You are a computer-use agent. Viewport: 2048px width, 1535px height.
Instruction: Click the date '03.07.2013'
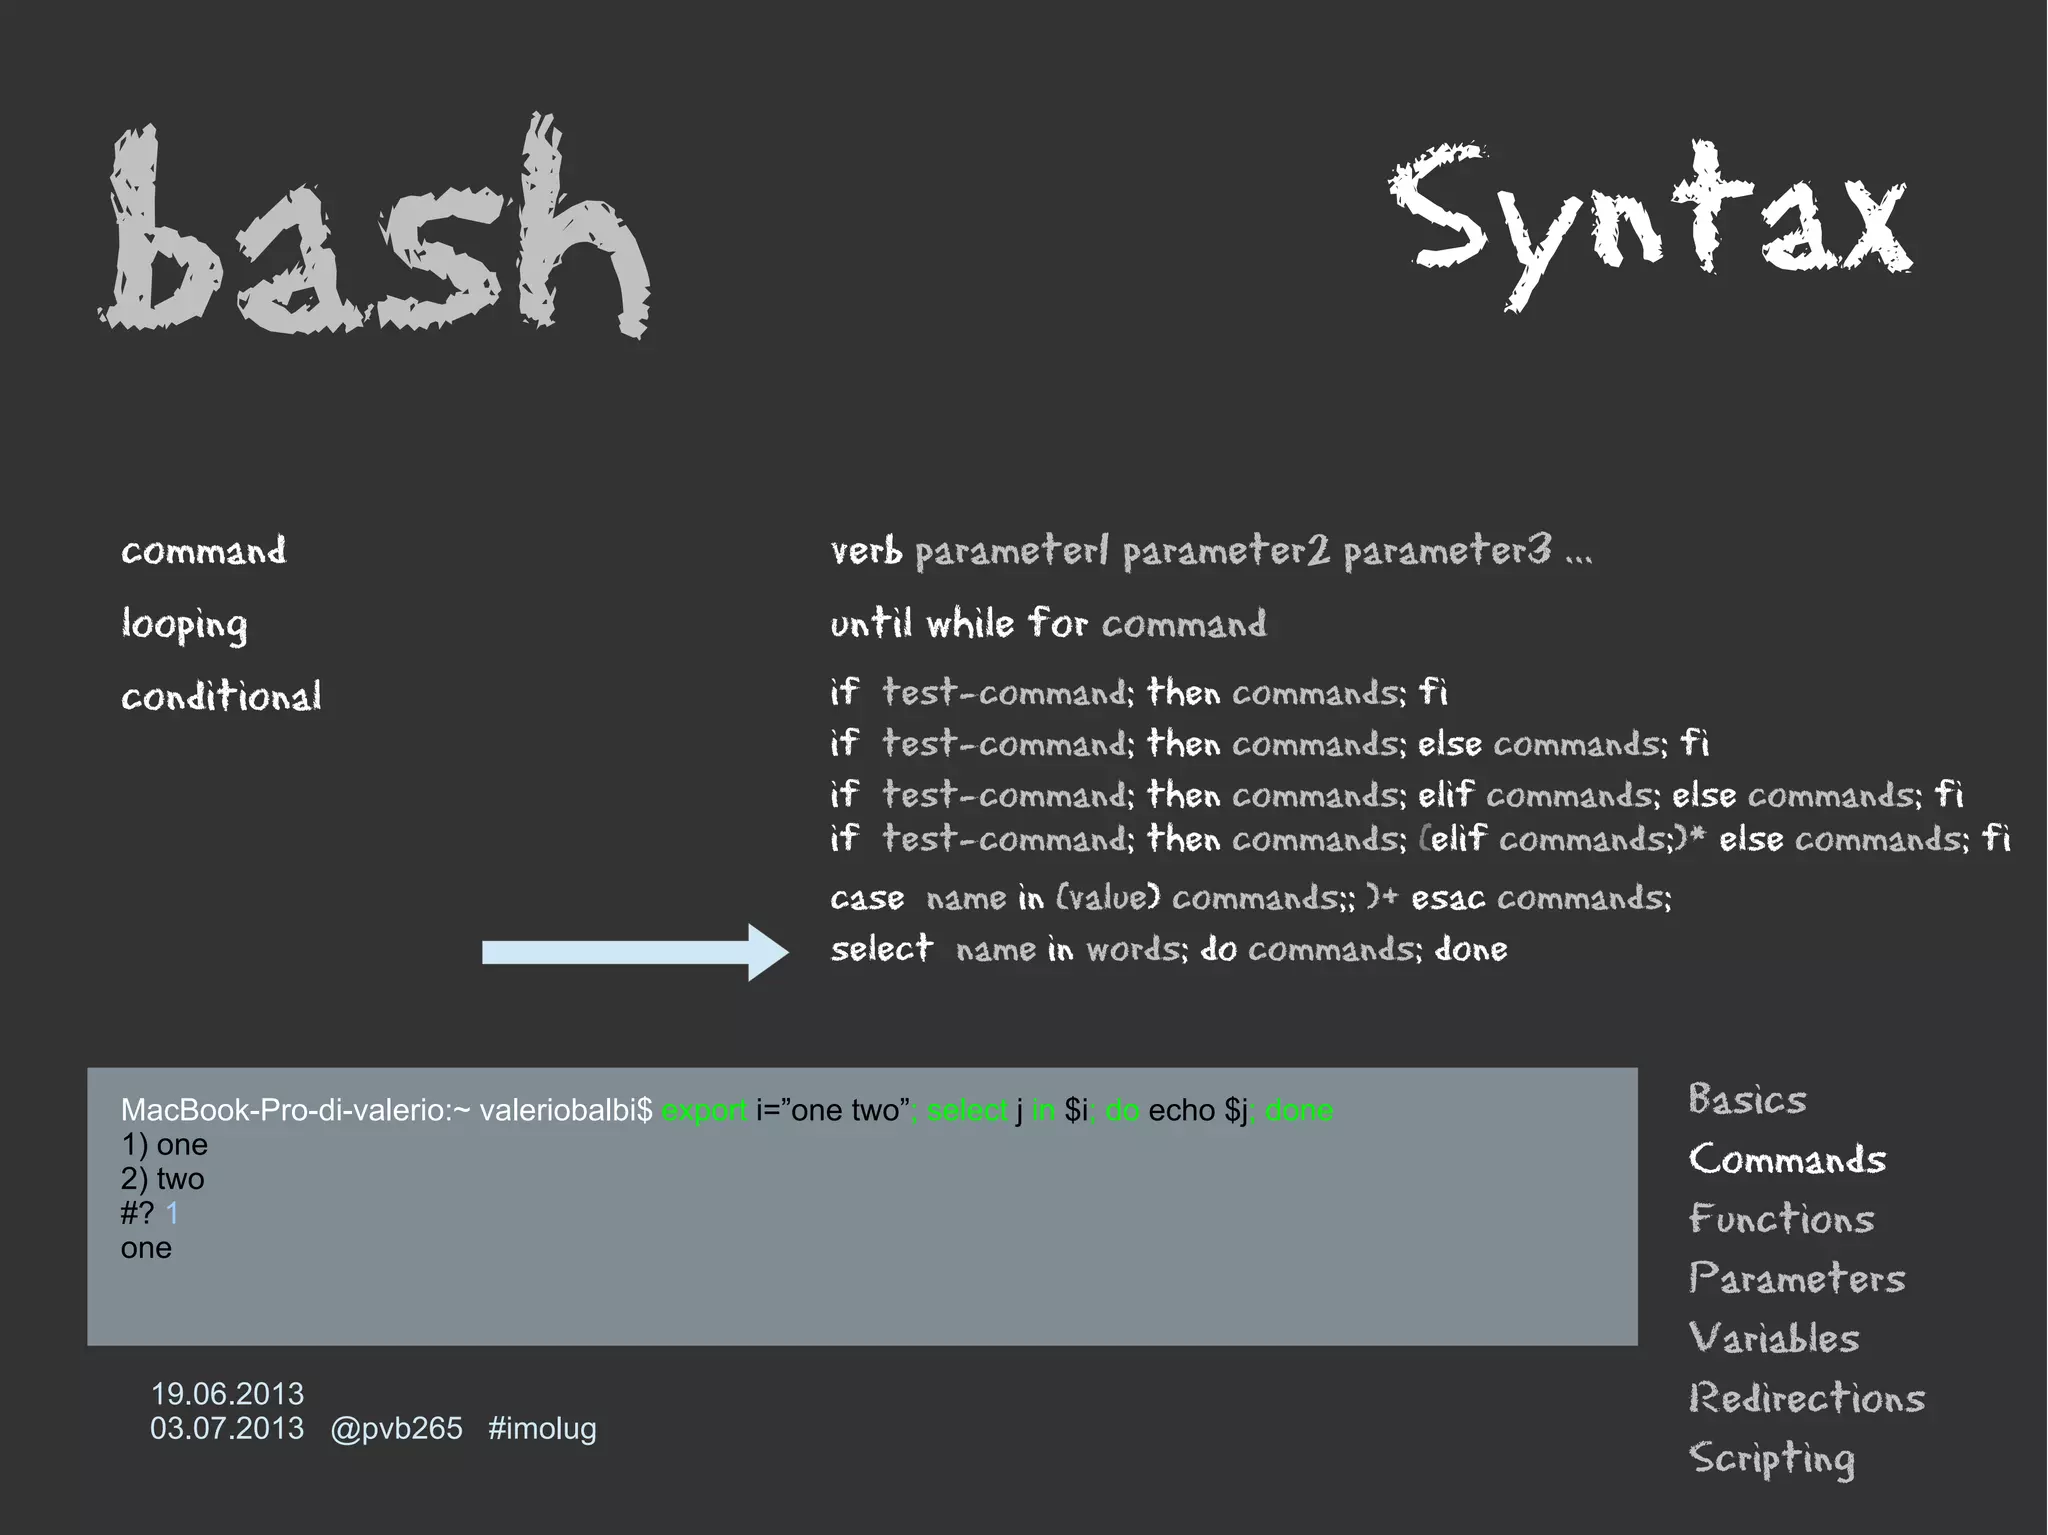coord(227,1428)
